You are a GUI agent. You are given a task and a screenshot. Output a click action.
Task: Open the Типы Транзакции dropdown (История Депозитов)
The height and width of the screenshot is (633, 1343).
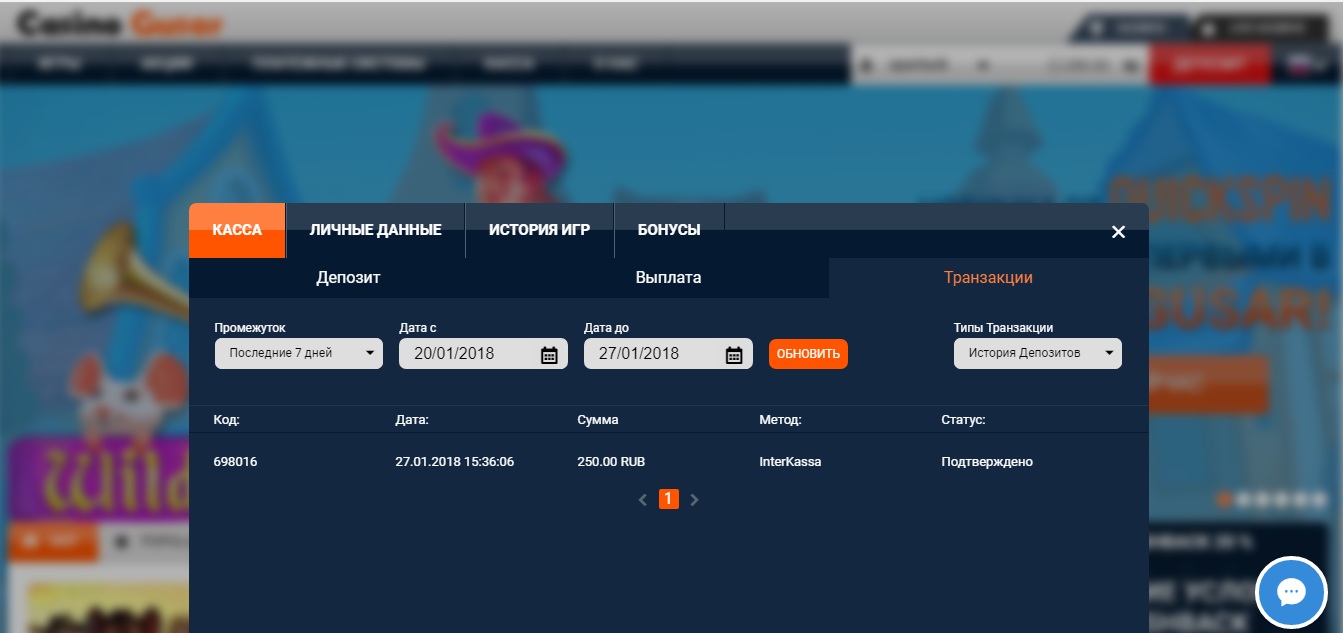point(1038,353)
